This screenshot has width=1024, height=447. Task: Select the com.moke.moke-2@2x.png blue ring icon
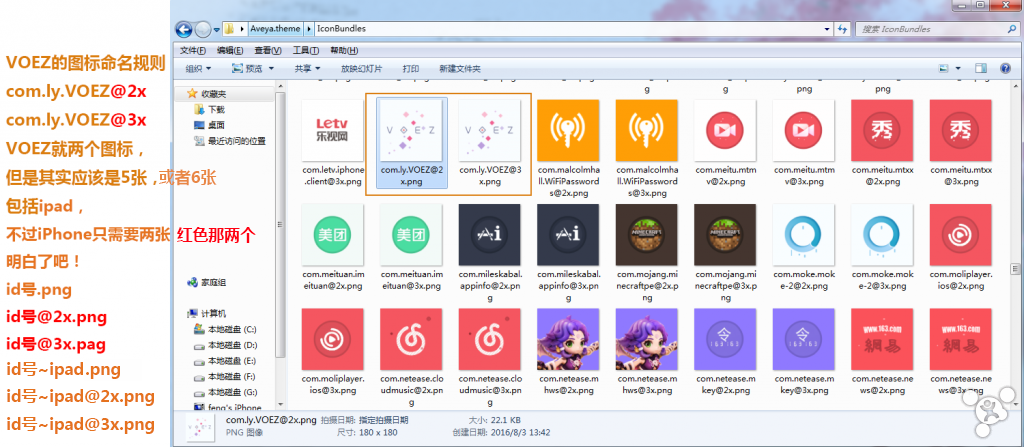803,235
